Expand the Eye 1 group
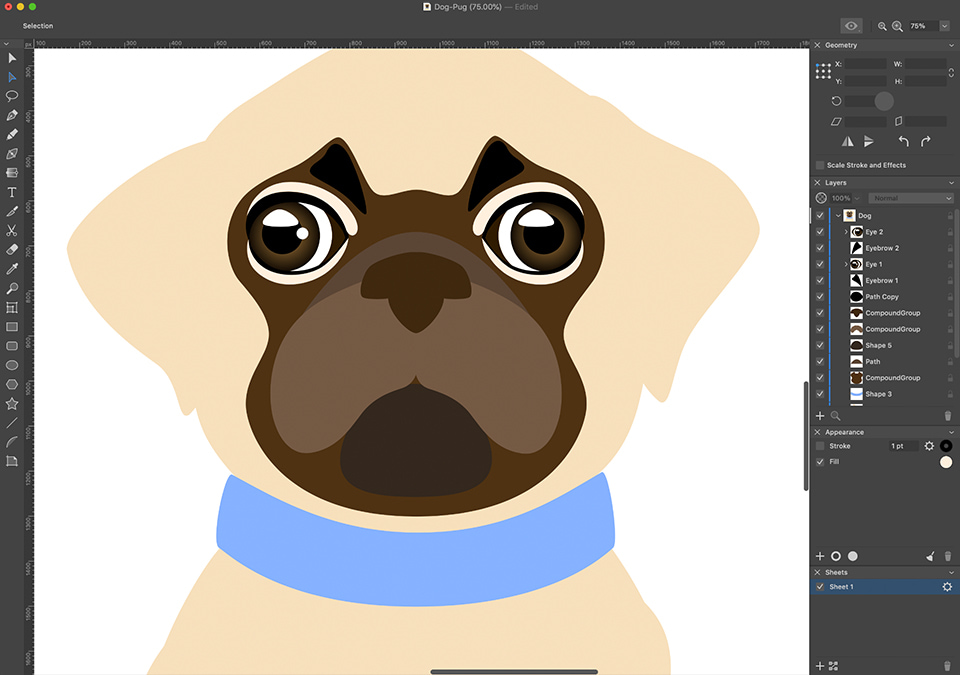Viewport: 960px width, 675px height. (x=846, y=264)
